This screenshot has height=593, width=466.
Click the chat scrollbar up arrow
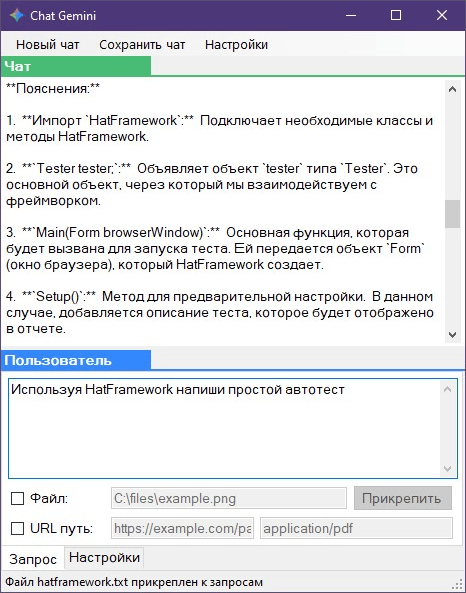(x=452, y=89)
